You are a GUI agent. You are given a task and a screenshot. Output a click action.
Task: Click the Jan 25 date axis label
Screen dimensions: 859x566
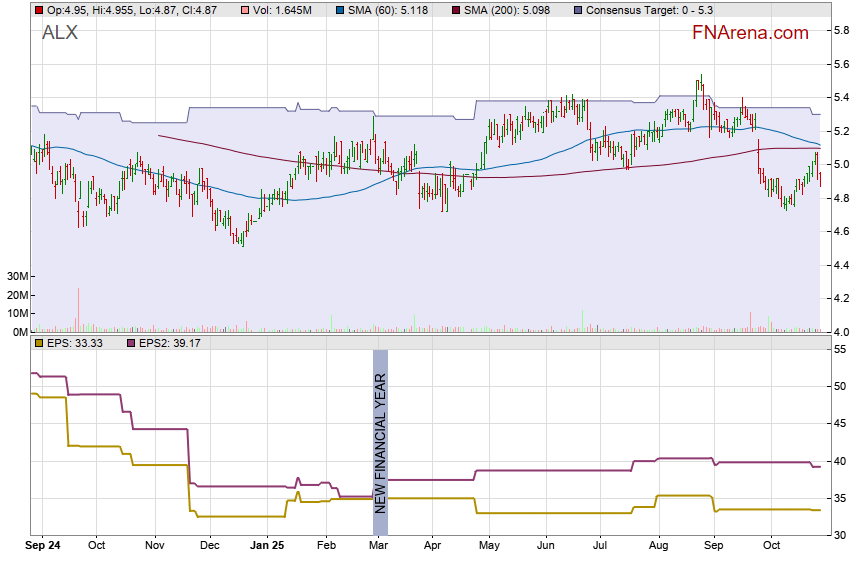click(x=267, y=547)
